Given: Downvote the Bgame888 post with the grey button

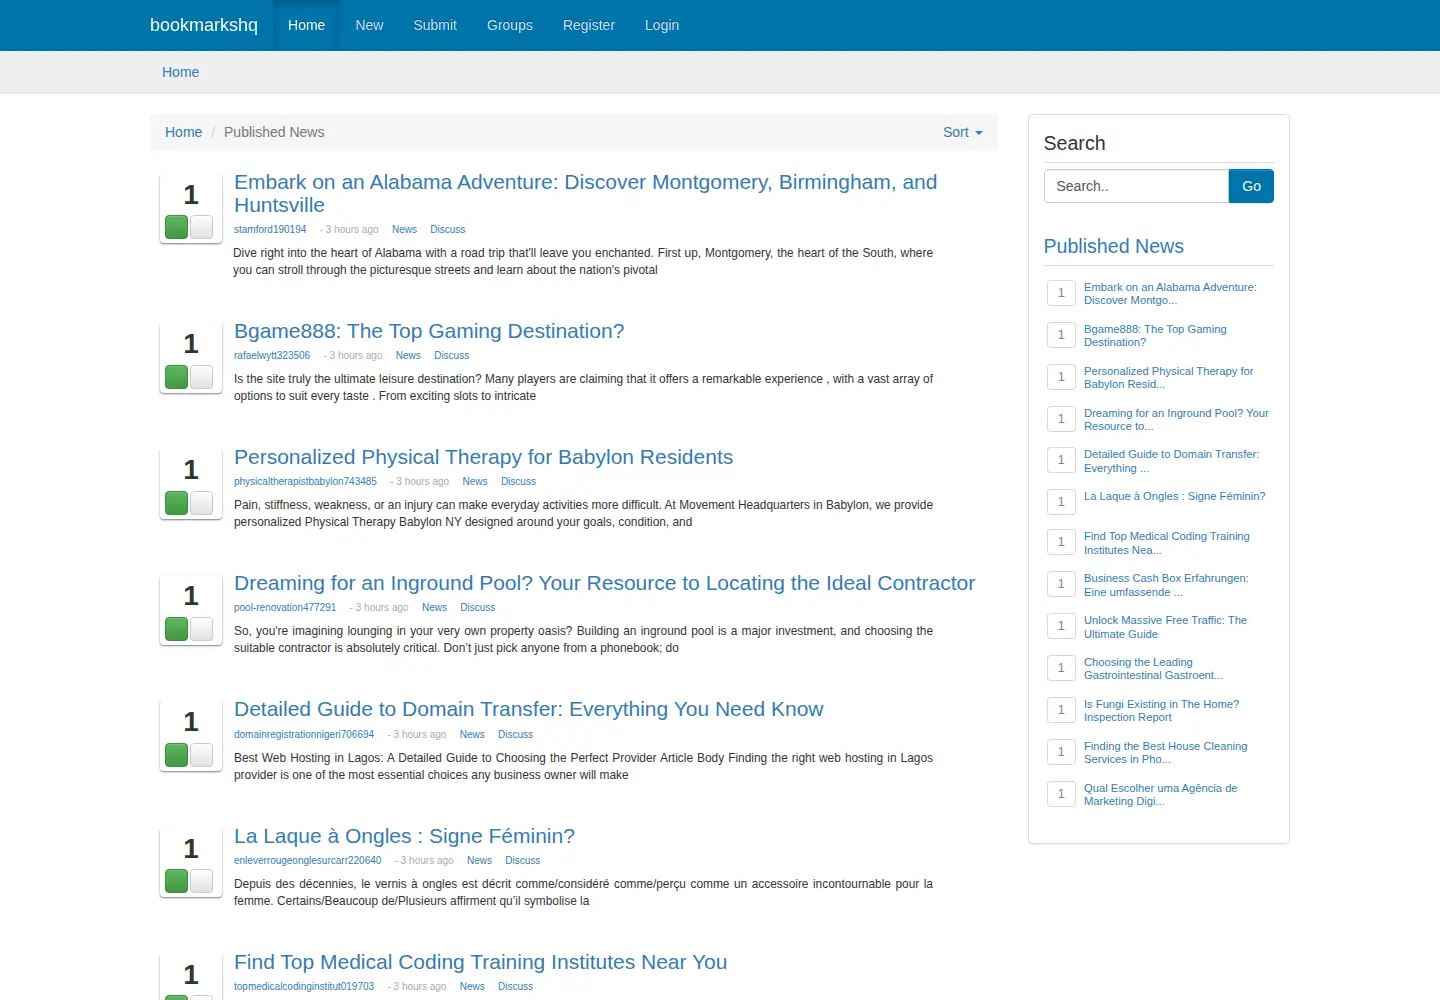Looking at the screenshot, I should click(201, 377).
